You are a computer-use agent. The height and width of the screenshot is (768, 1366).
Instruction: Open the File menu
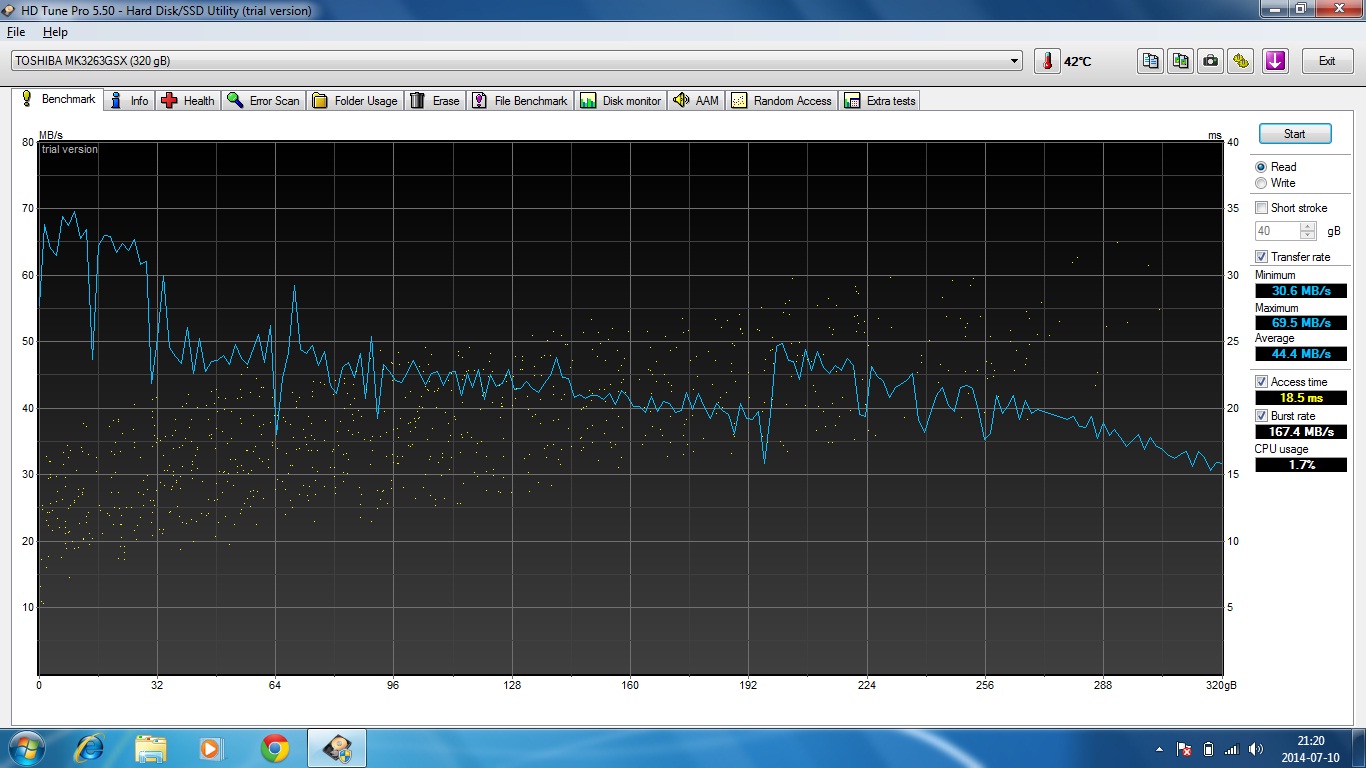pos(16,32)
